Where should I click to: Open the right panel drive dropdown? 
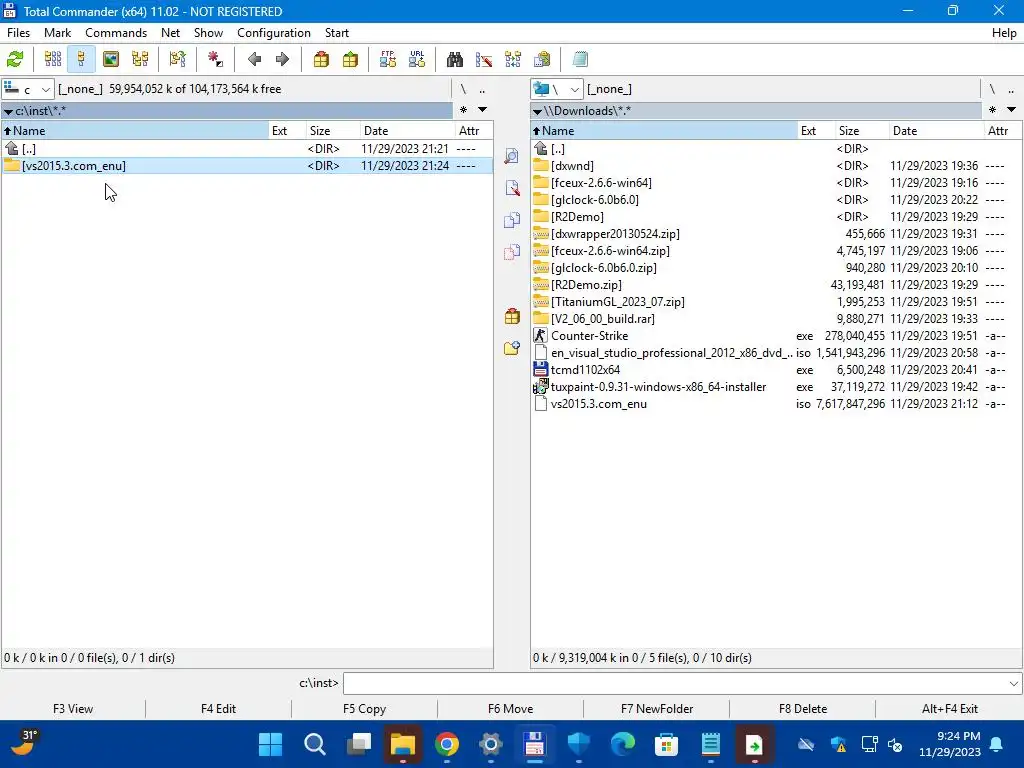point(556,89)
